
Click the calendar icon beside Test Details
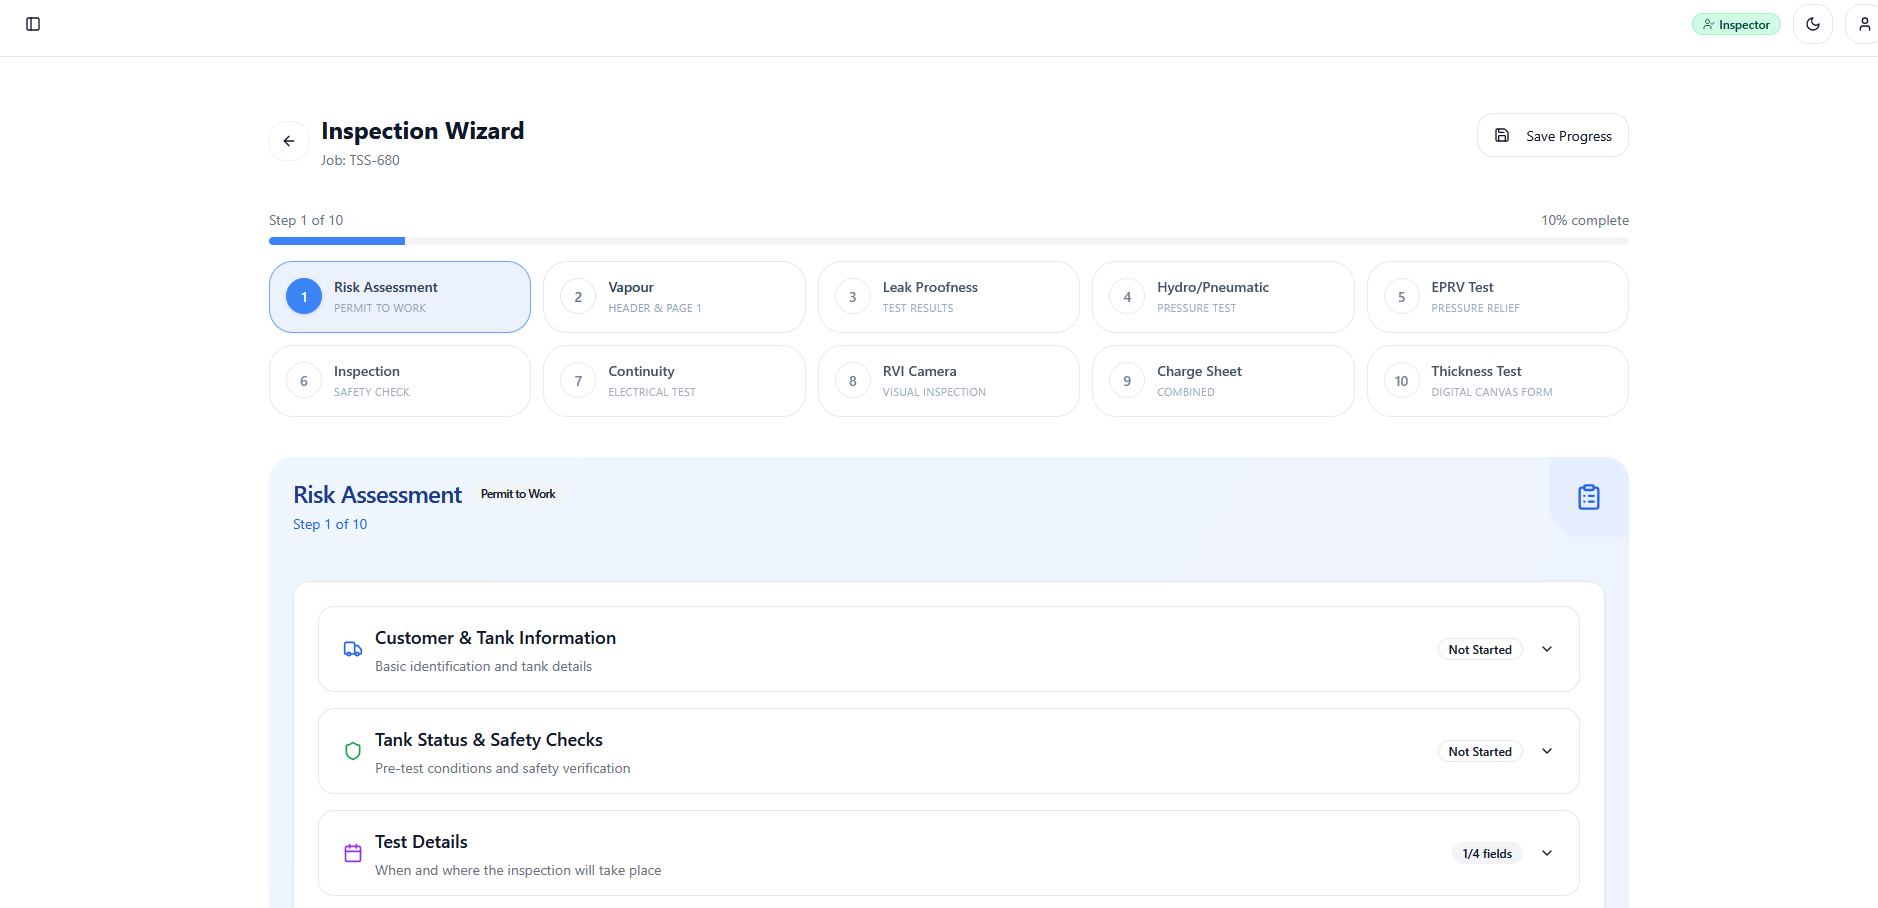coord(352,853)
